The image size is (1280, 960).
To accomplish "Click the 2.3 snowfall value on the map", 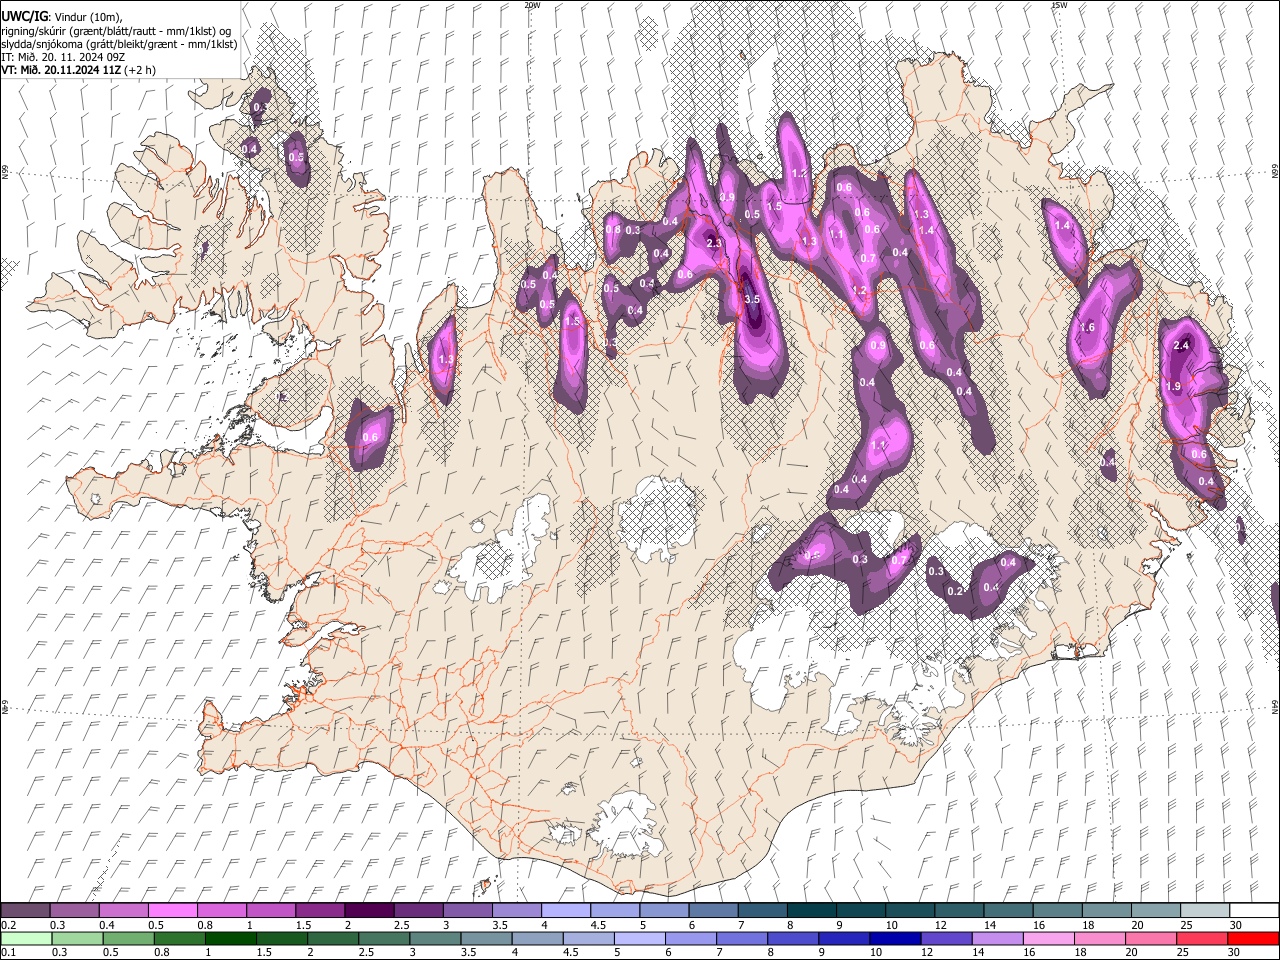I will pyautogui.click(x=714, y=243).
